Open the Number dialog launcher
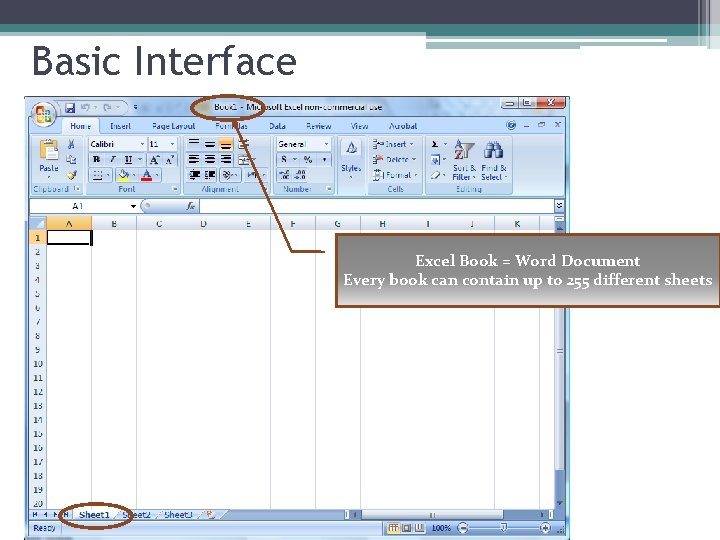The width and height of the screenshot is (720, 540). click(329, 189)
